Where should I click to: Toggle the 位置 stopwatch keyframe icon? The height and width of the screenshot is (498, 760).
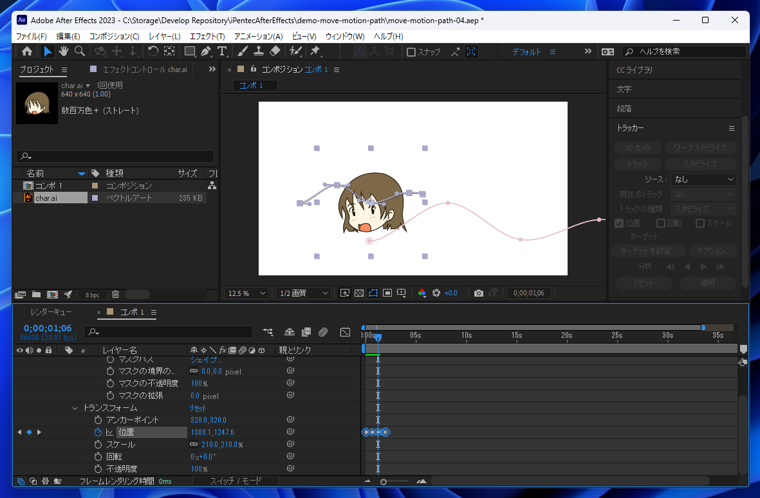point(98,432)
